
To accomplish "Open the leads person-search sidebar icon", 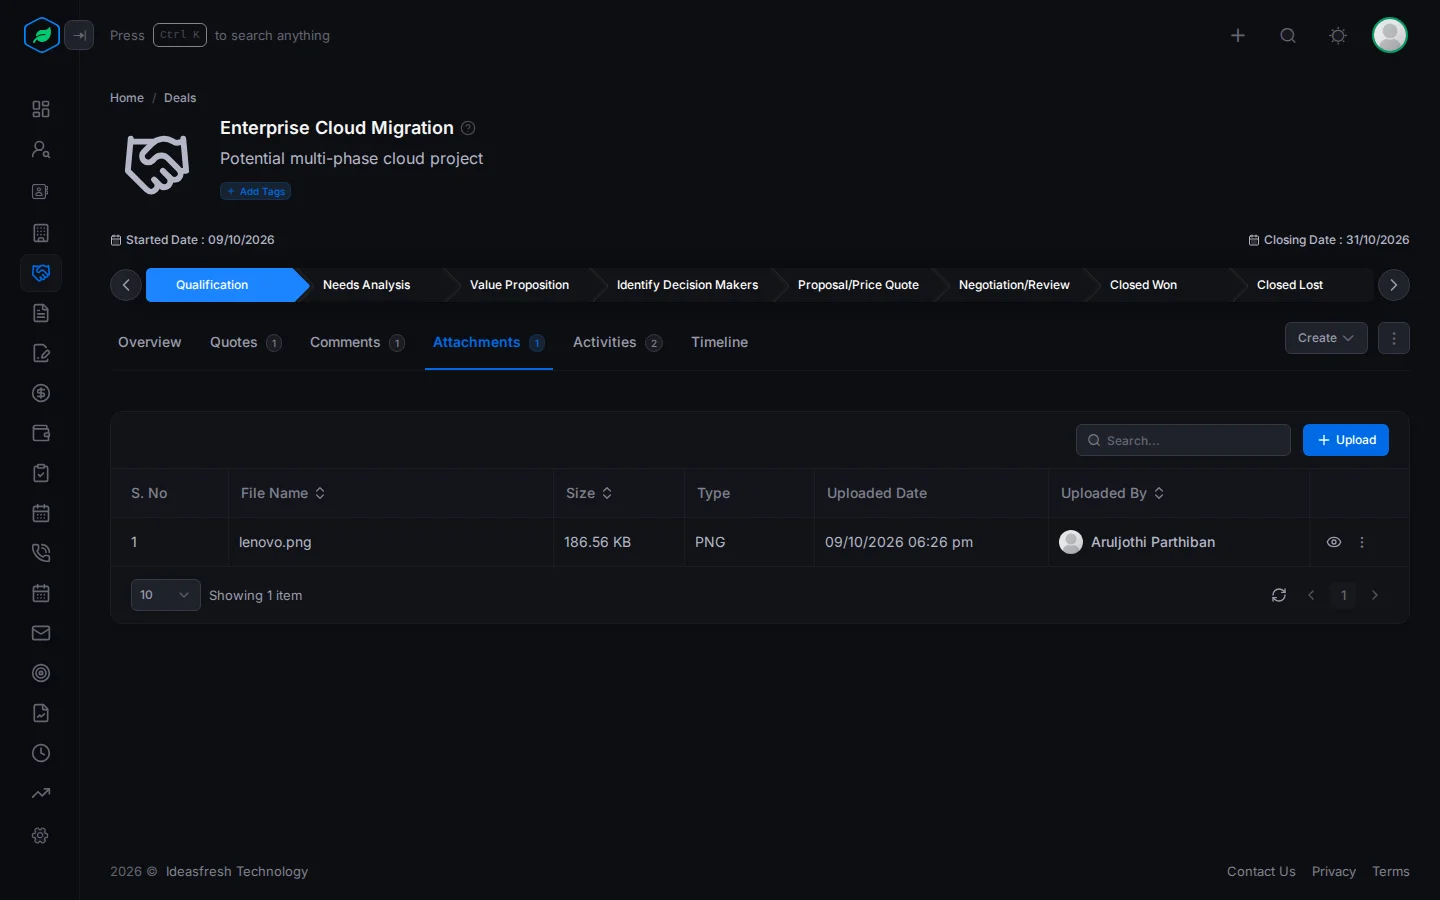I will point(41,149).
